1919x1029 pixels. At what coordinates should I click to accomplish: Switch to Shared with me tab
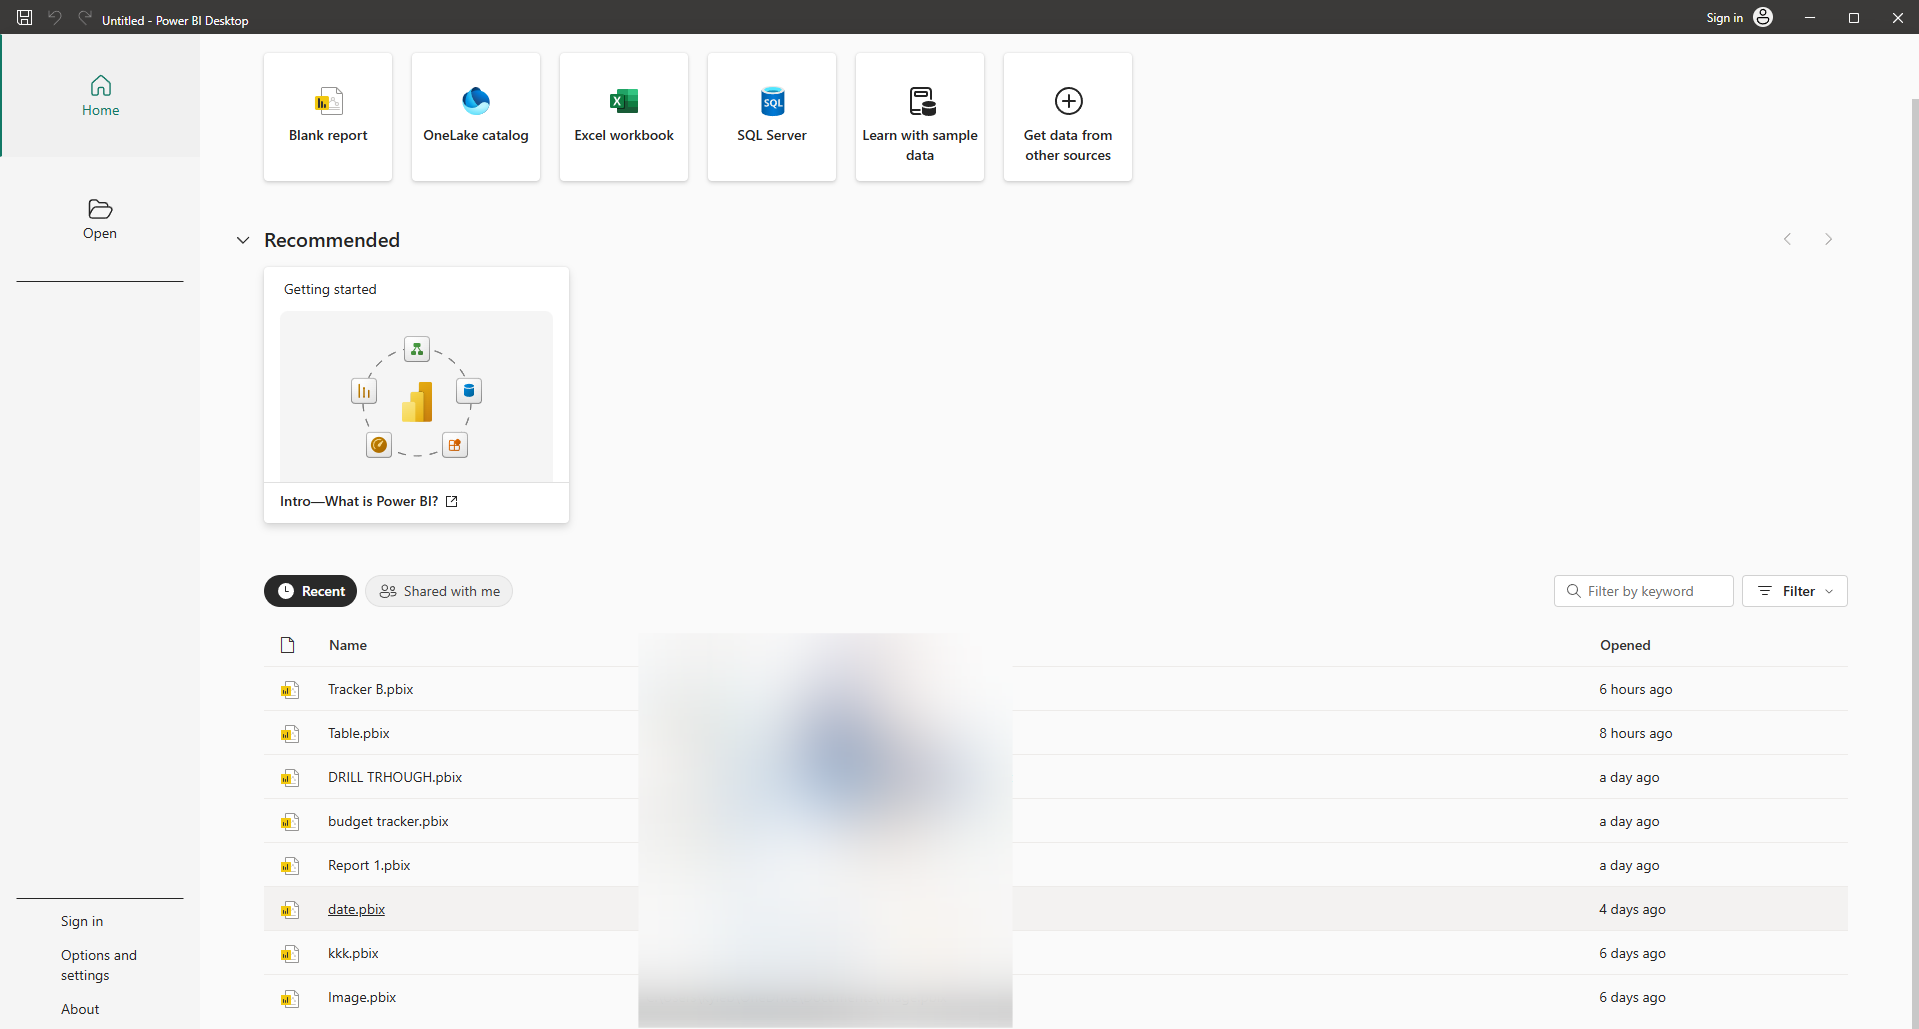[439, 591]
